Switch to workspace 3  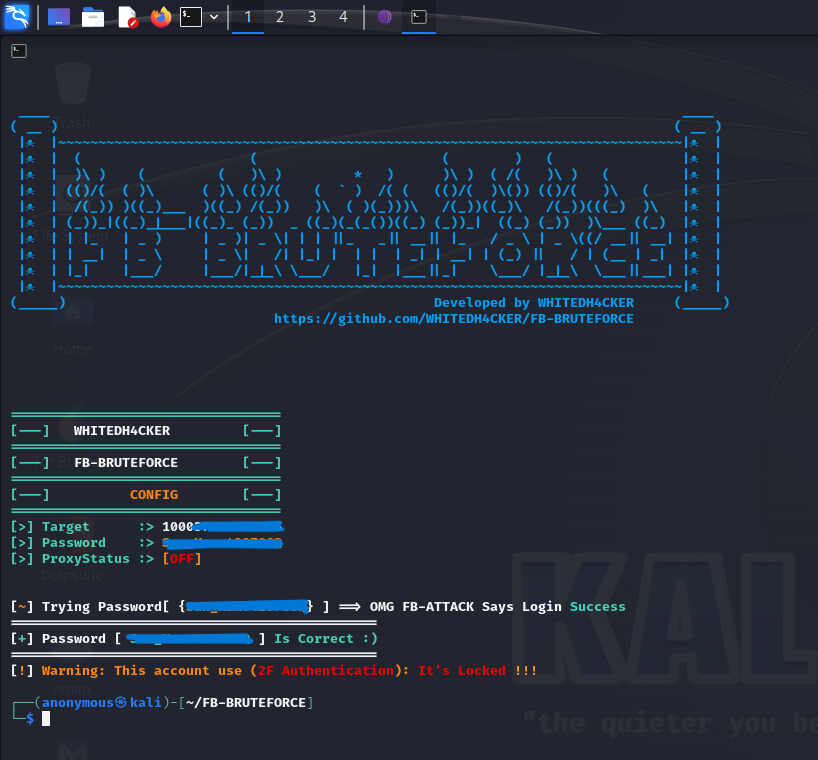tap(312, 16)
